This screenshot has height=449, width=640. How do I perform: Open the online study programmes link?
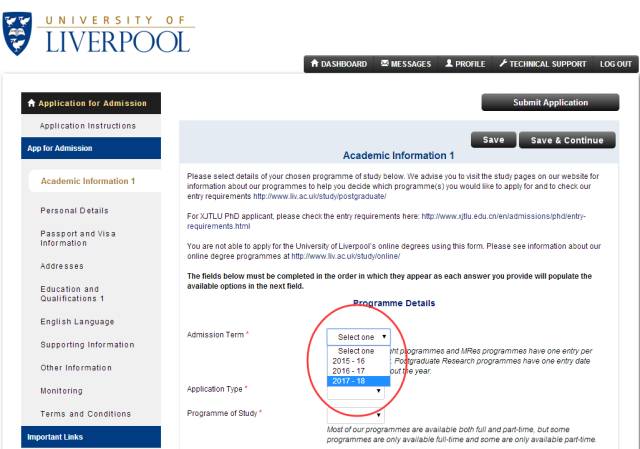[345, 256]
